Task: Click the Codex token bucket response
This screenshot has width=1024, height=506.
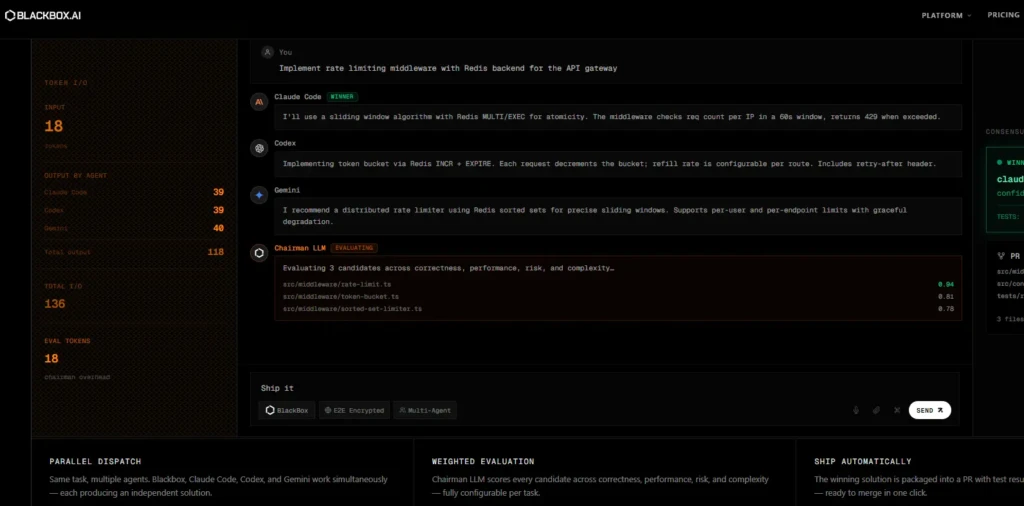Action: click(618, 164)
